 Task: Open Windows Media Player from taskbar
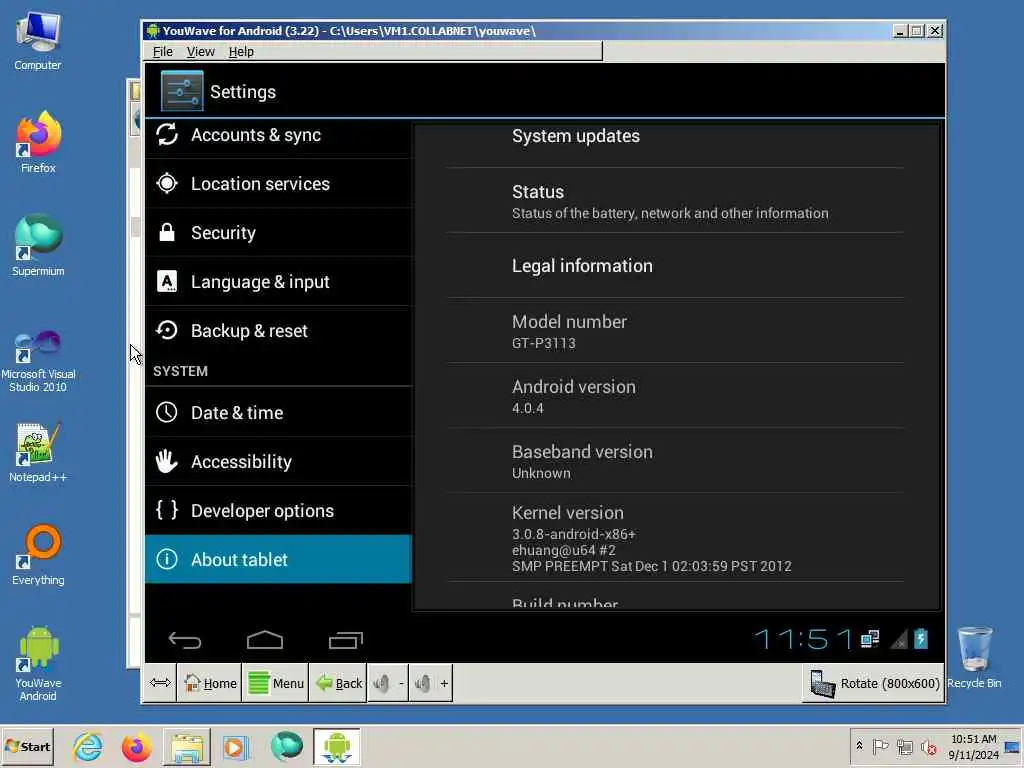point(236,746)
